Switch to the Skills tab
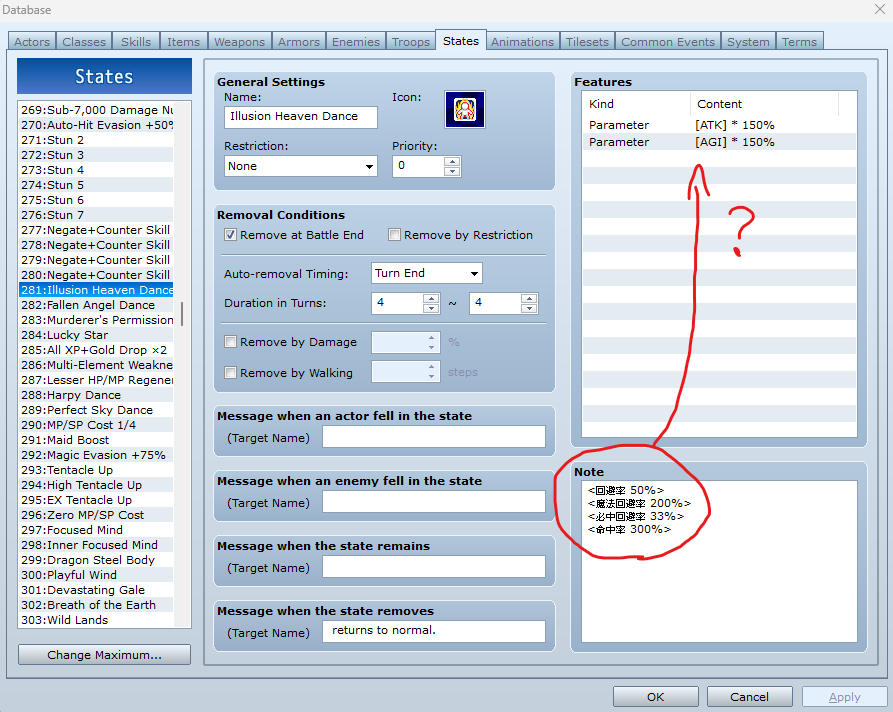The height and width of the screenshot is (712, 893). tap(136, 42)
